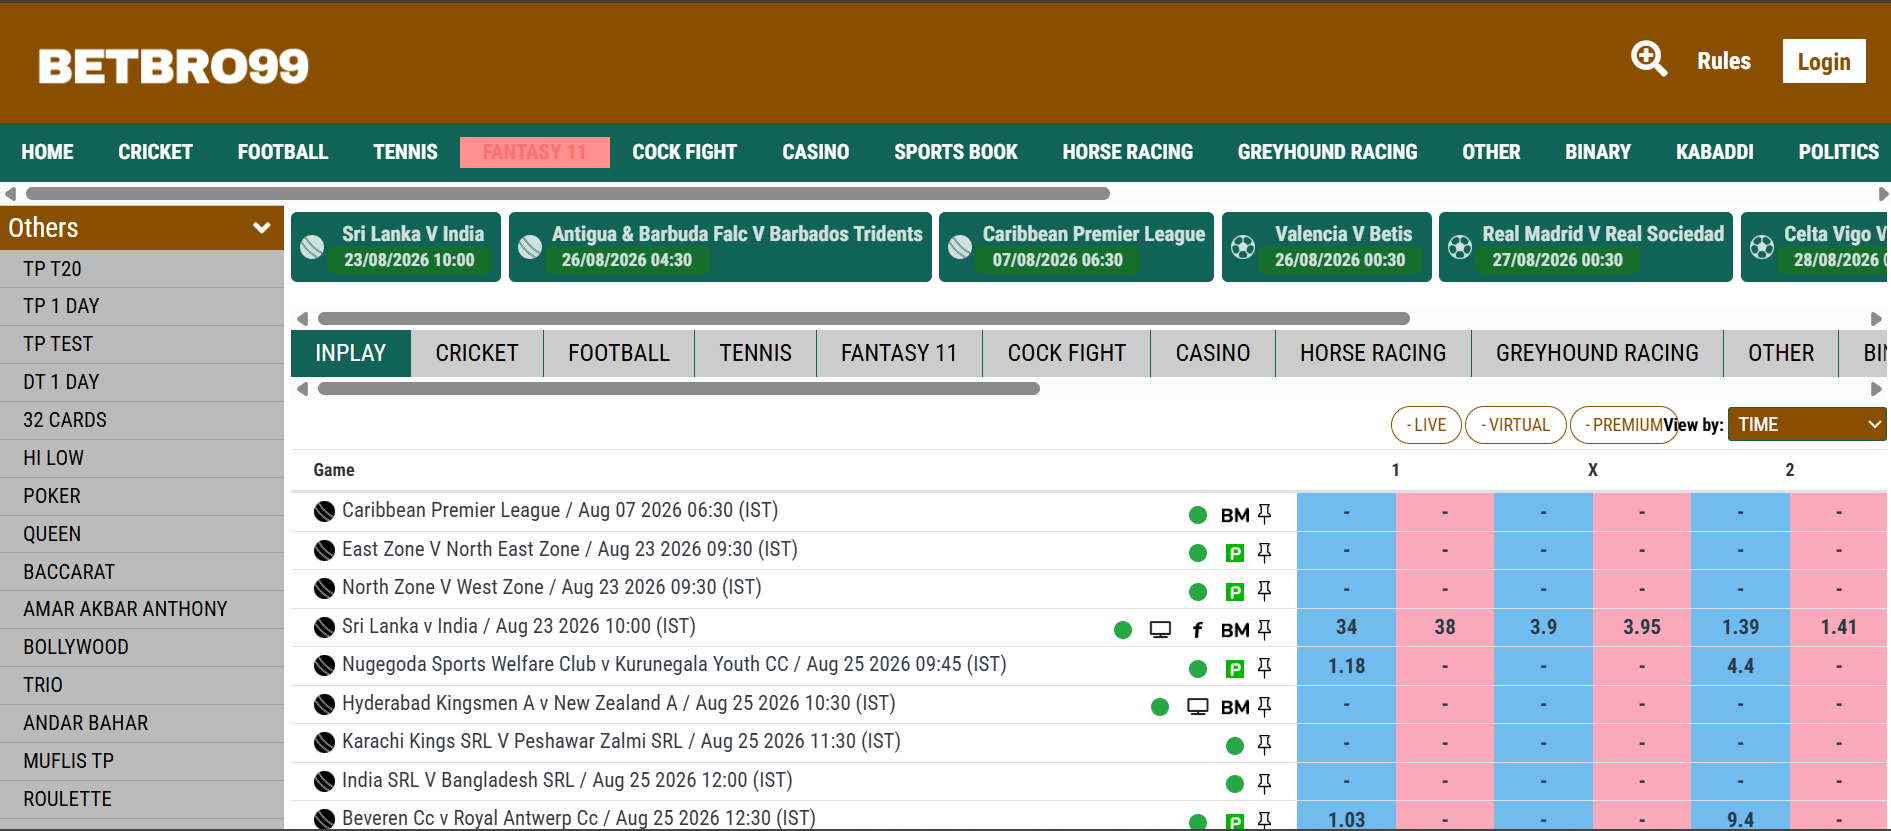Switch to the HORSE RACING tab
Image resolution: width=1891 pixels, height=831 pixels.
click(x=1373, y=353)
